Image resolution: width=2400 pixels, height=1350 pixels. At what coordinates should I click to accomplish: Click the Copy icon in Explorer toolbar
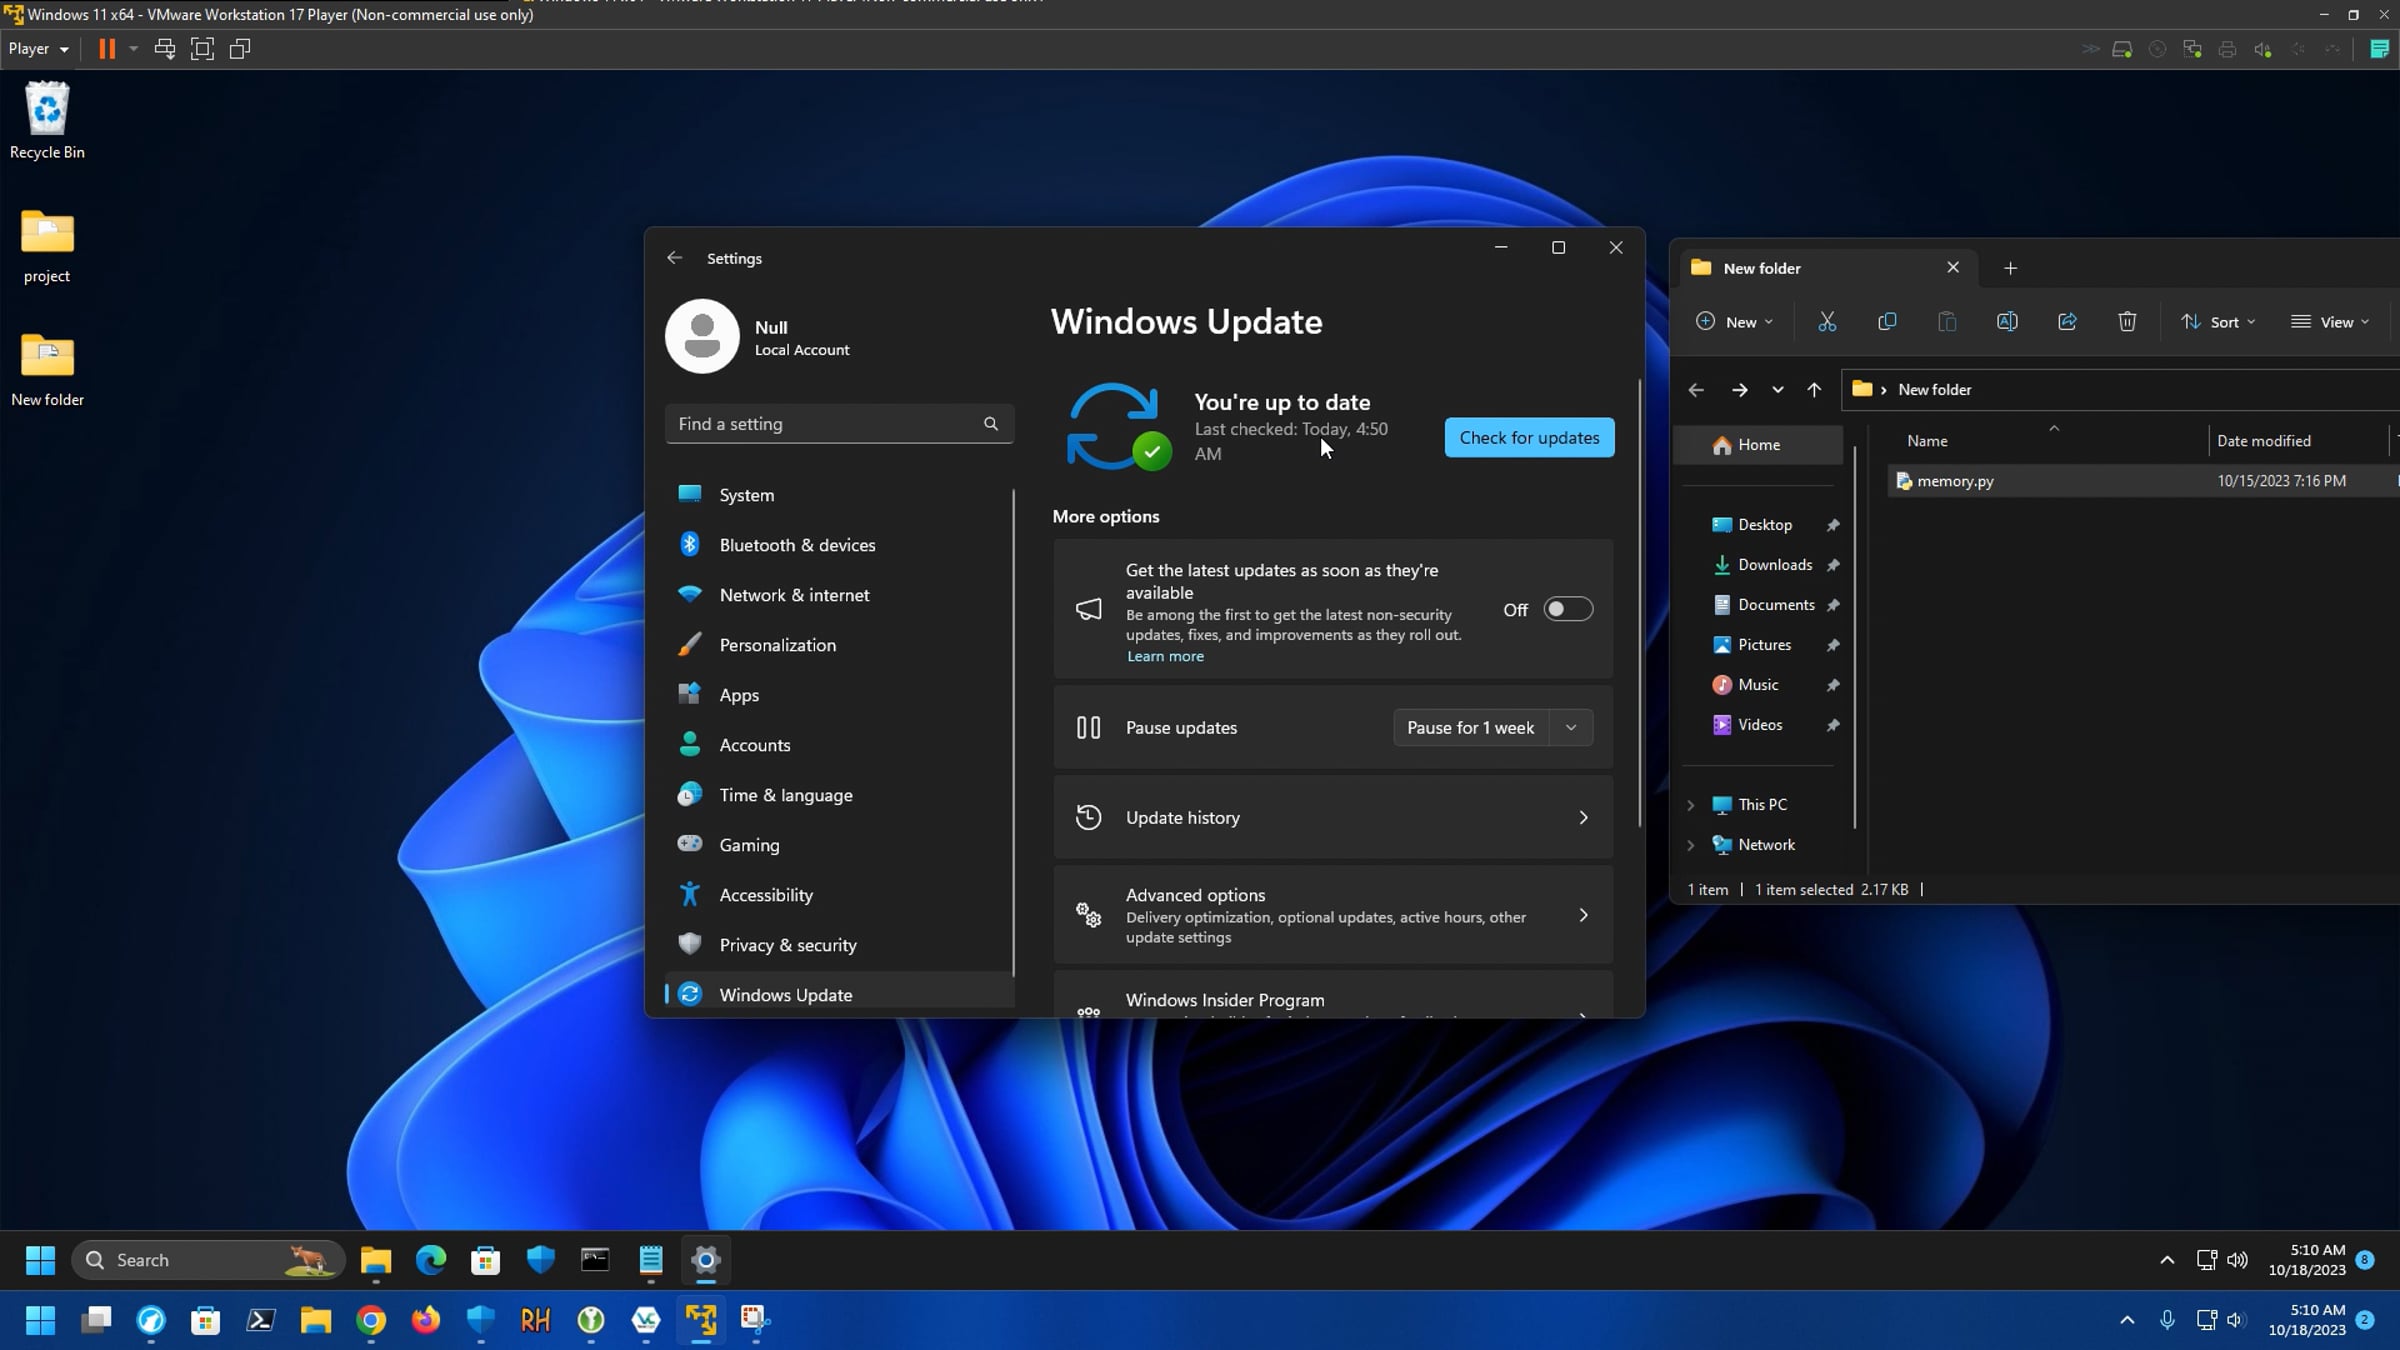1887,322
